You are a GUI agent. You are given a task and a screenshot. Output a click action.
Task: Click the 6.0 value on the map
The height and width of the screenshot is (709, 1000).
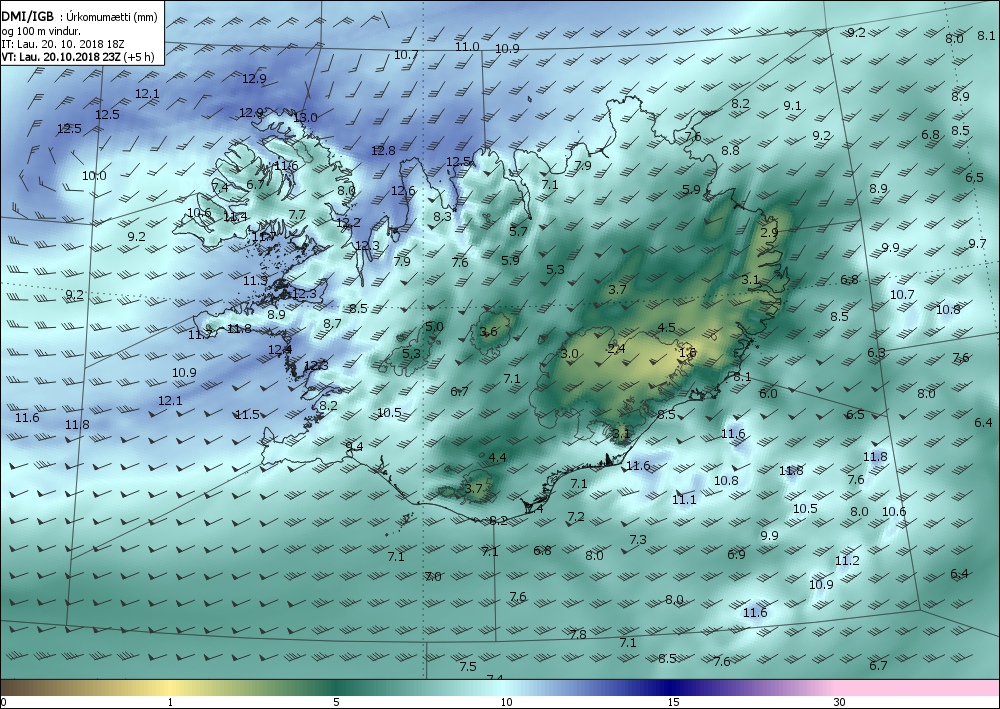768,393
